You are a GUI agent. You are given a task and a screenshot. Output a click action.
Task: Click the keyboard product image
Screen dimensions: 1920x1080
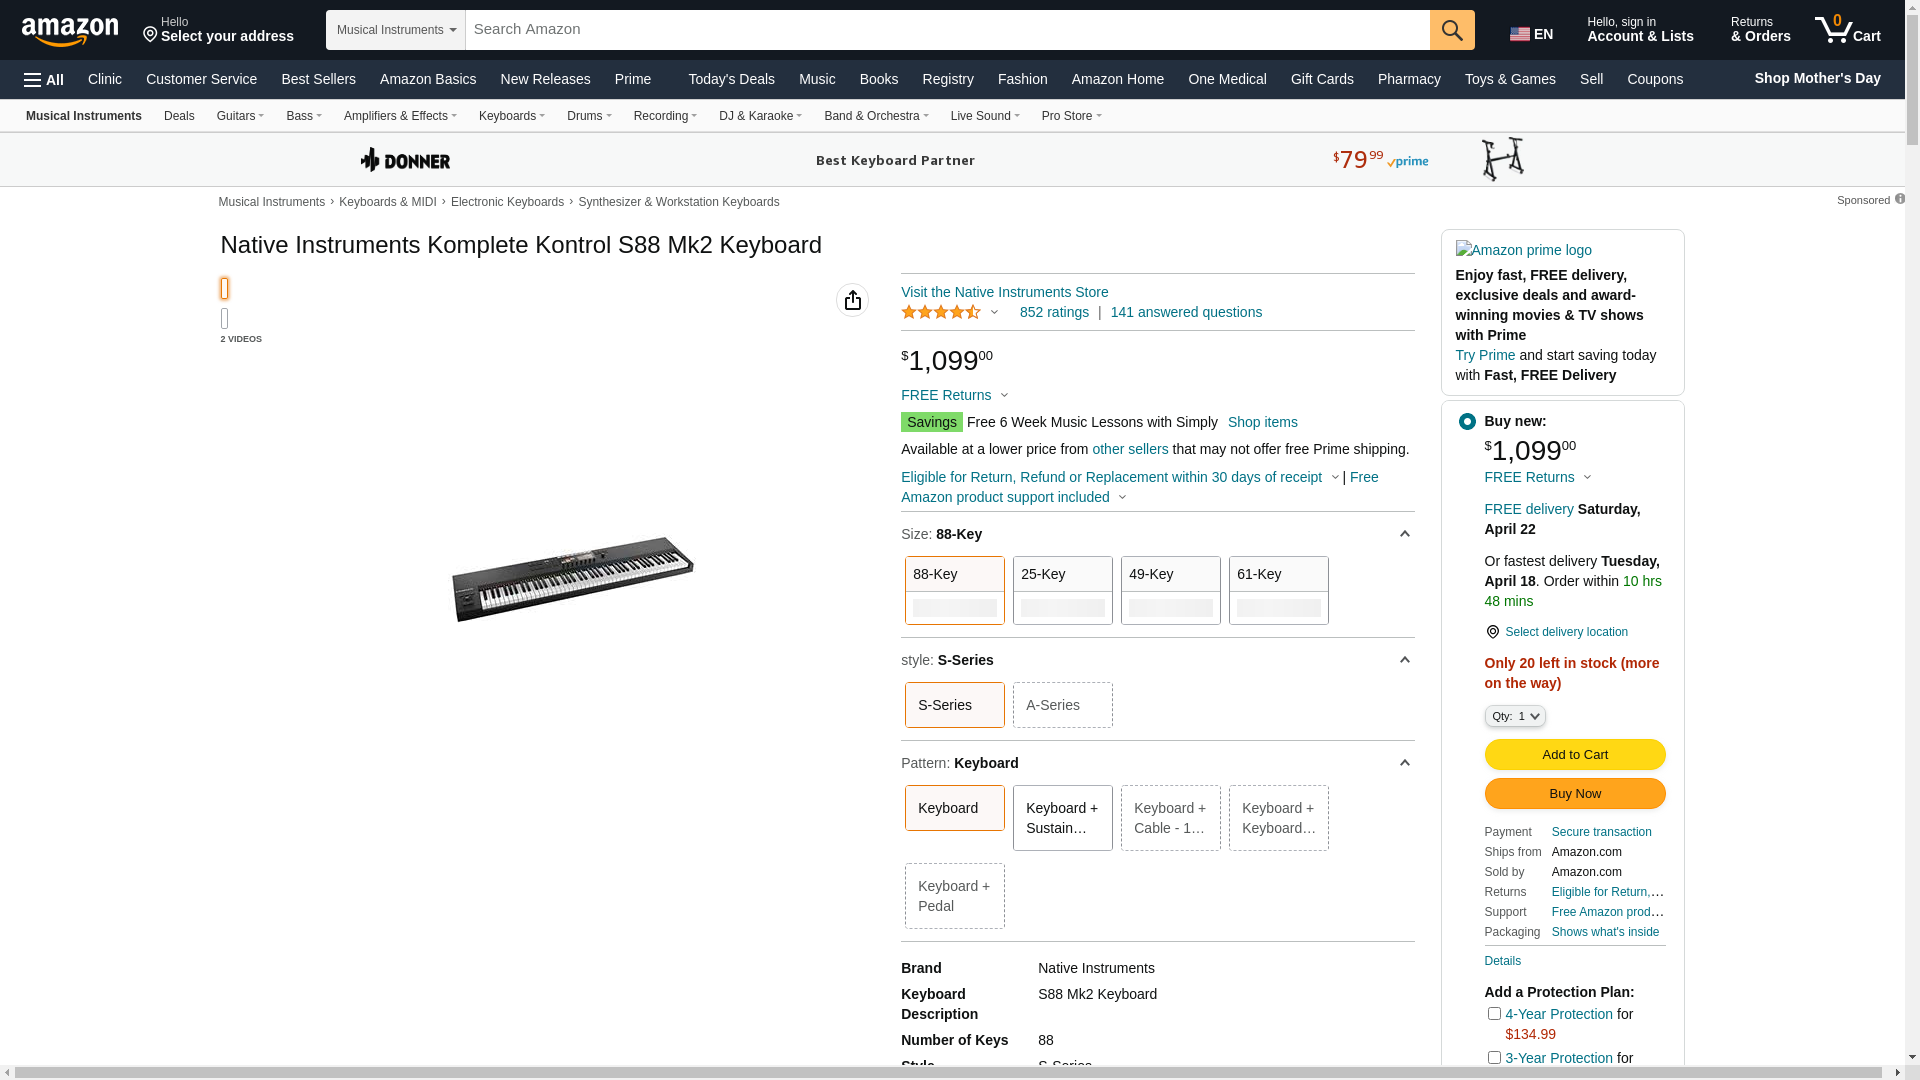click(x=572, y=579)
